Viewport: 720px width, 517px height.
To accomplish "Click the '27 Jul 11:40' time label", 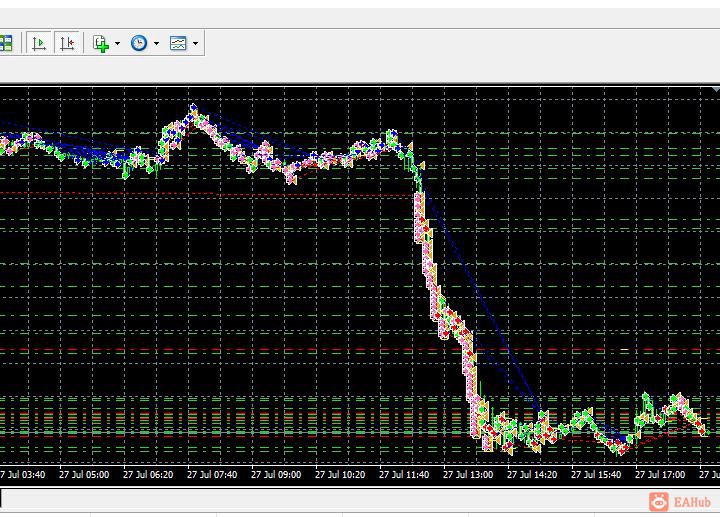I will click(x=404, y=475).
